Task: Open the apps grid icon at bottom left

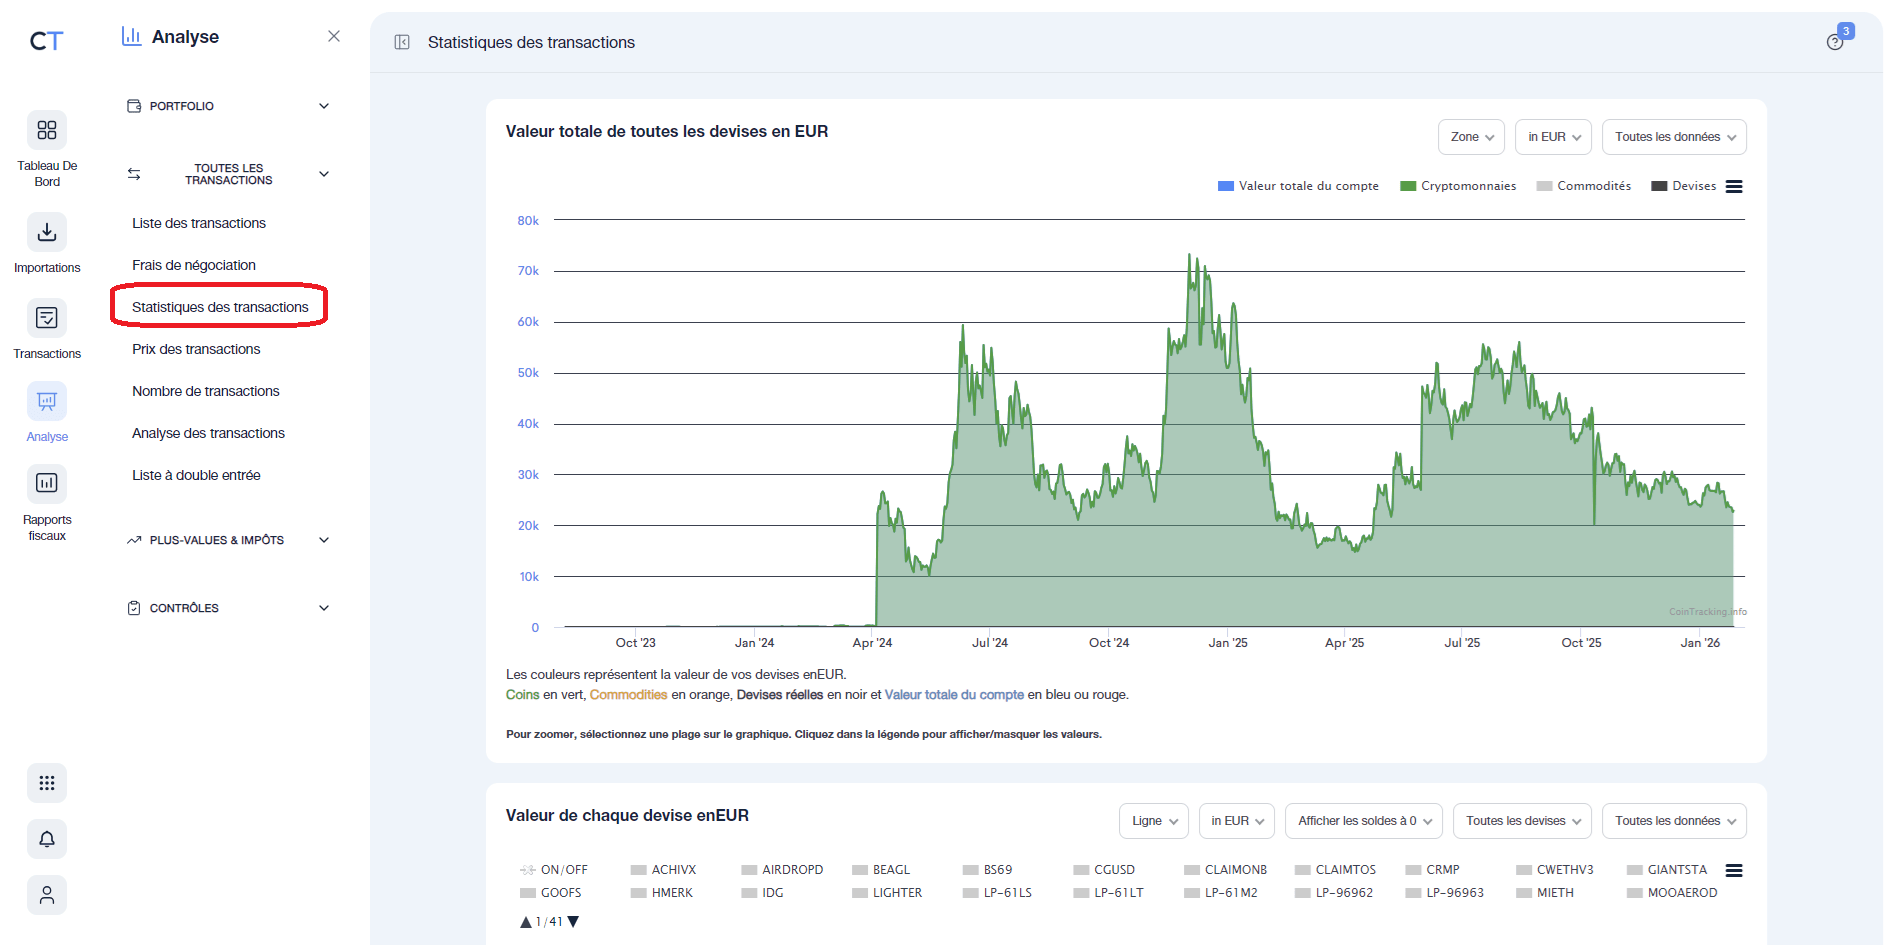Action: (x=46, y=783)
